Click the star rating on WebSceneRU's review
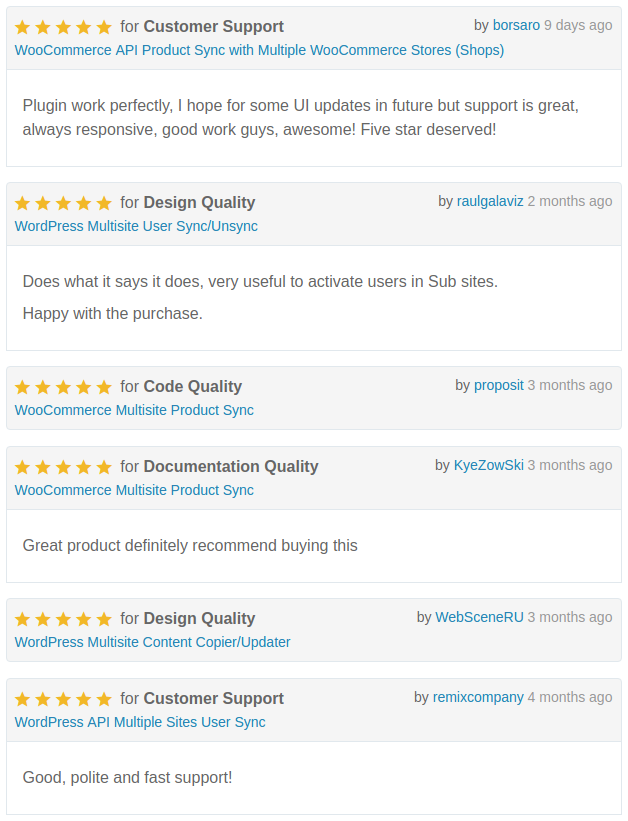The height and width of the screenshot is (821, 628). [63, 619]
